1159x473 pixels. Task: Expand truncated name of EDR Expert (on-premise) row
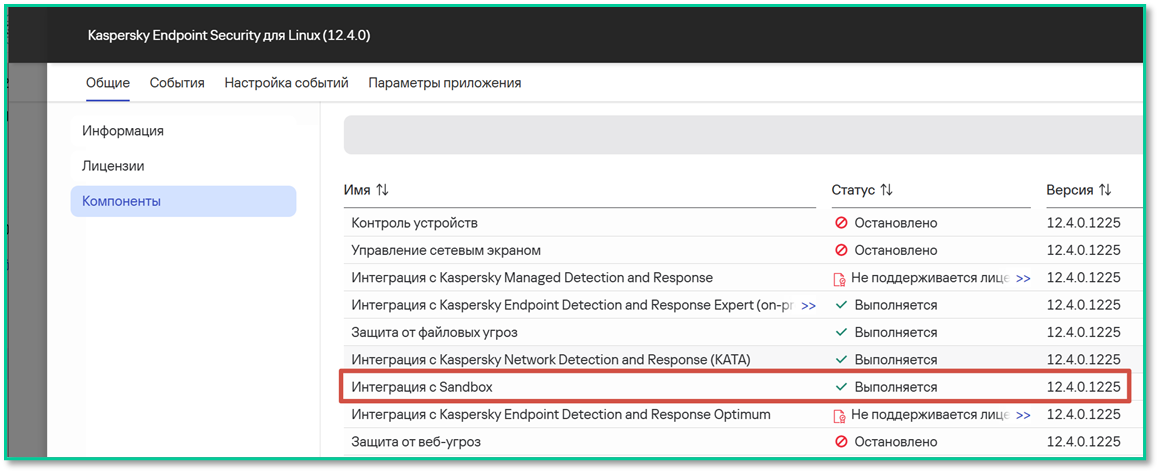coord(808,305)
